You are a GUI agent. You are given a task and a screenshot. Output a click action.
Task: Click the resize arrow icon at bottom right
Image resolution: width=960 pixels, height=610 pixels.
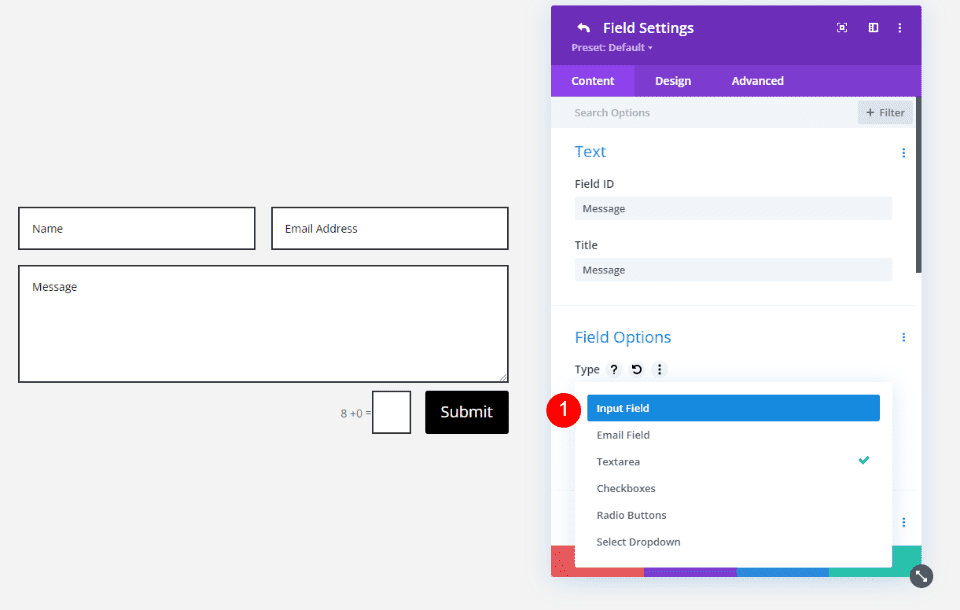coord(919,576)
